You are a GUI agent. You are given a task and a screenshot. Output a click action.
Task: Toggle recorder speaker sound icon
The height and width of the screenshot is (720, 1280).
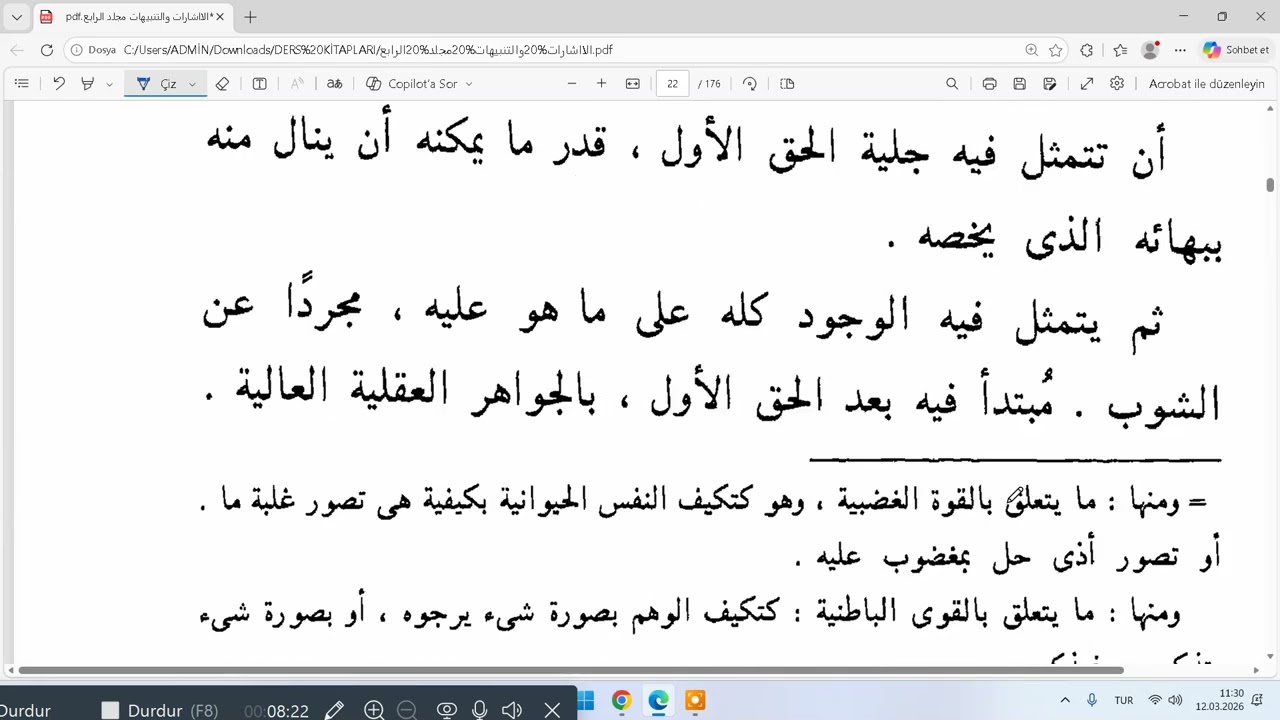512,710
